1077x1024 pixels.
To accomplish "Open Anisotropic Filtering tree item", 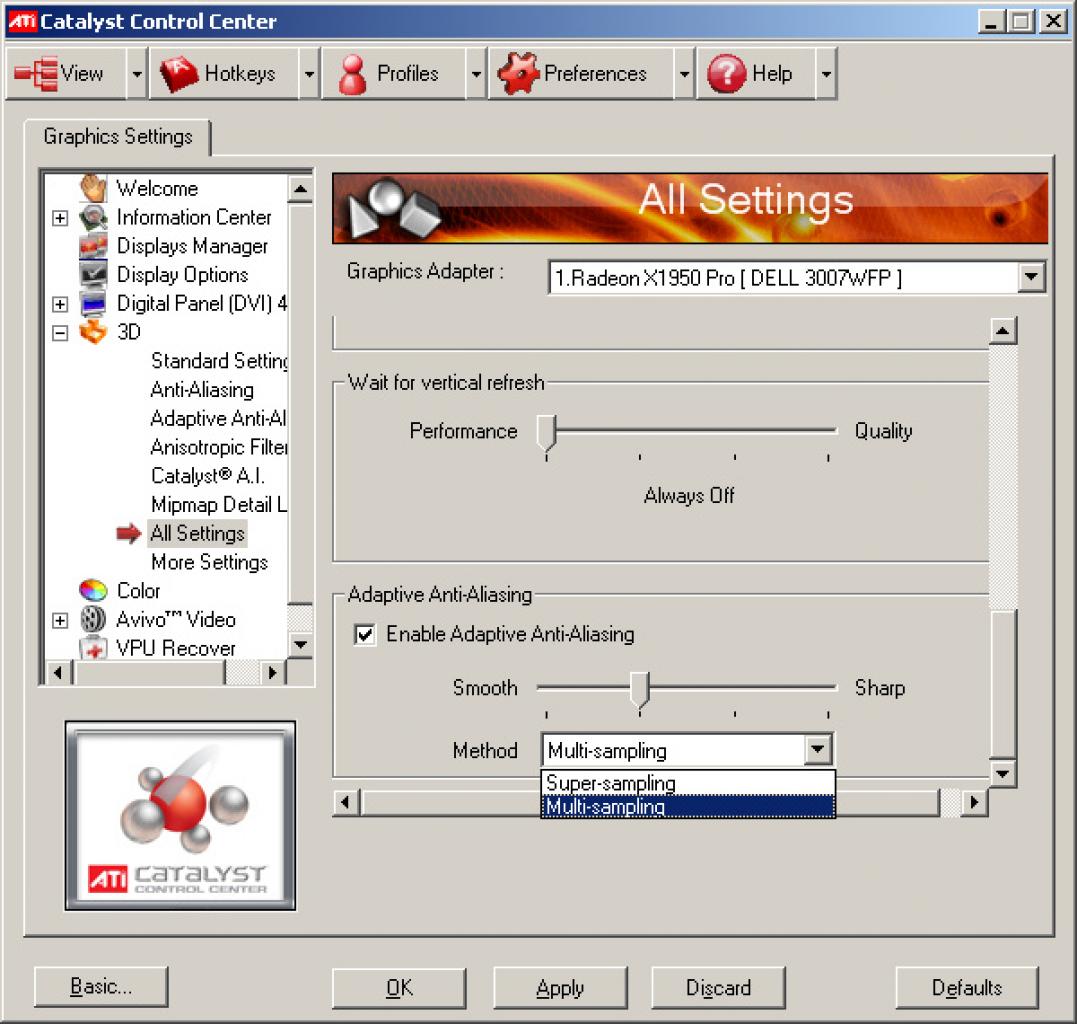I will [218, 447].
